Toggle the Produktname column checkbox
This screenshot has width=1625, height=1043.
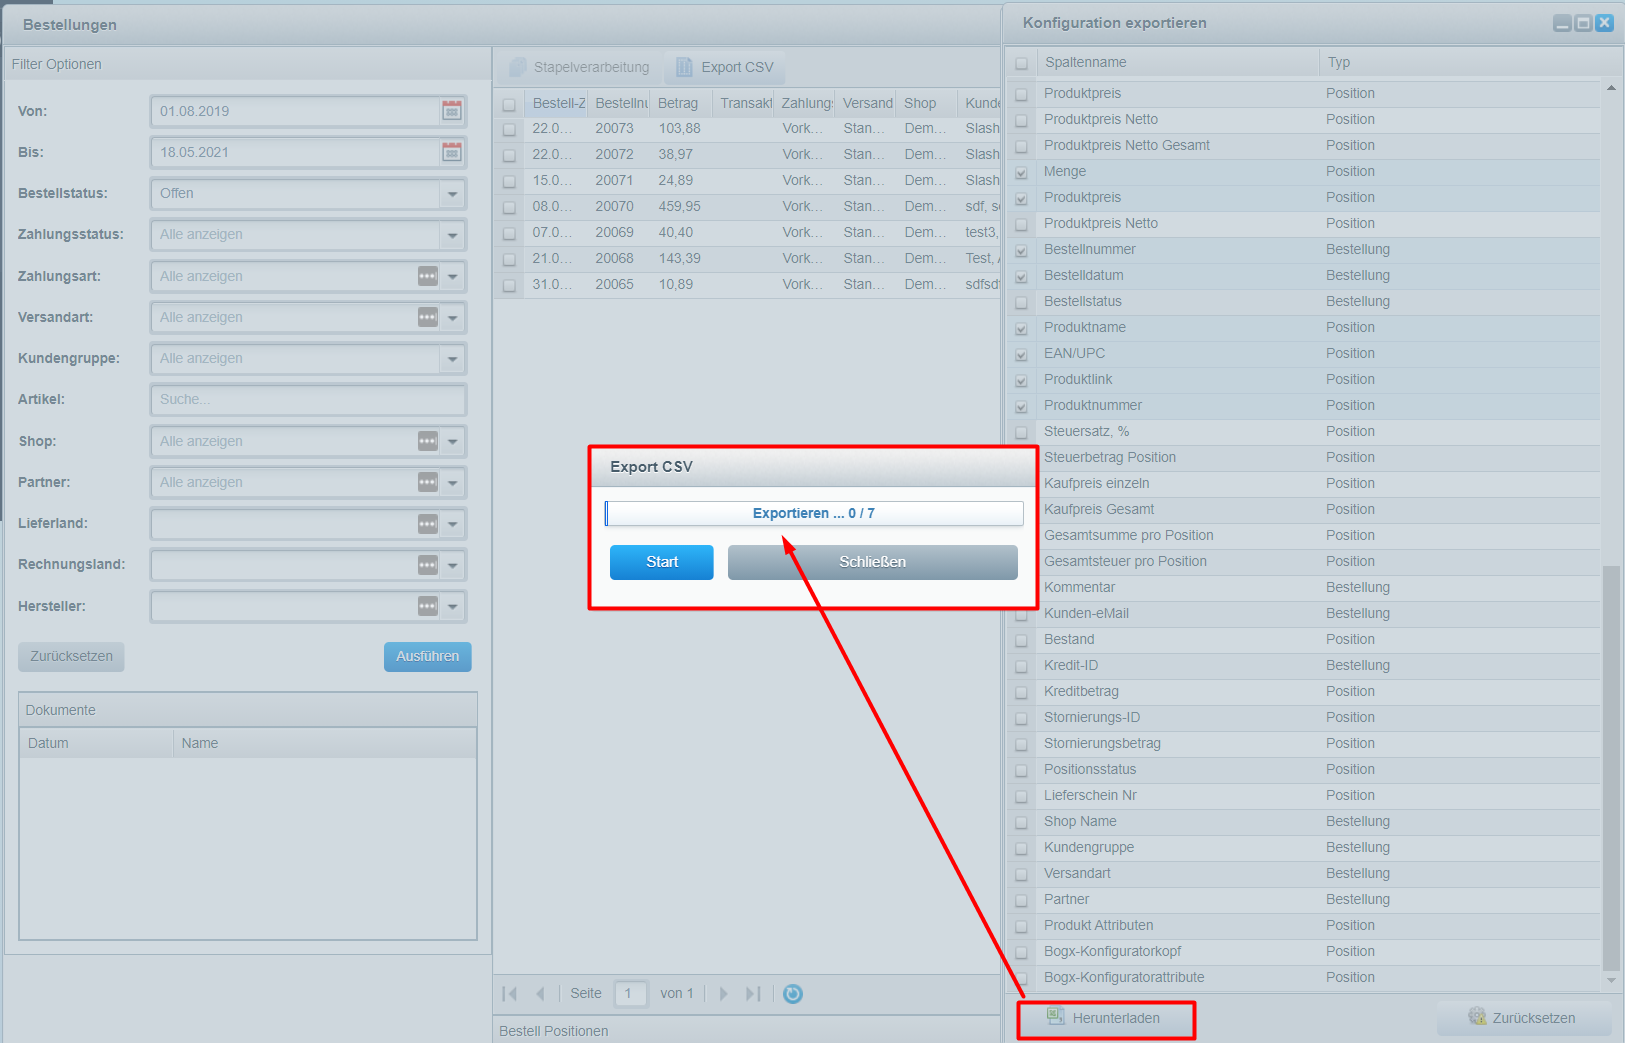pos(1021,328)
